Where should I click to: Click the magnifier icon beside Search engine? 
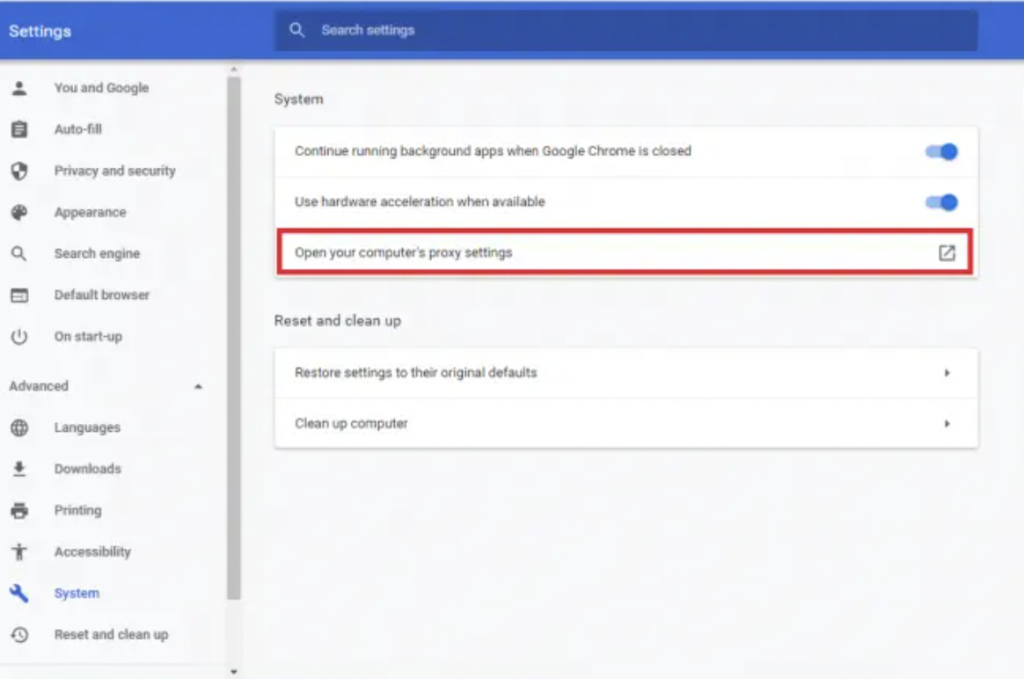20,253
